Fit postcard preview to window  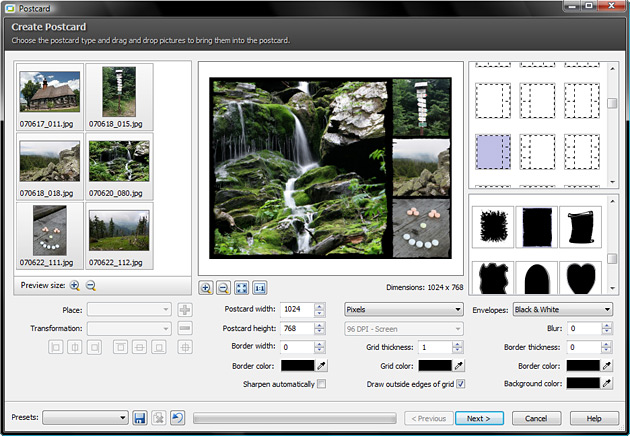(x=242, y=288)
